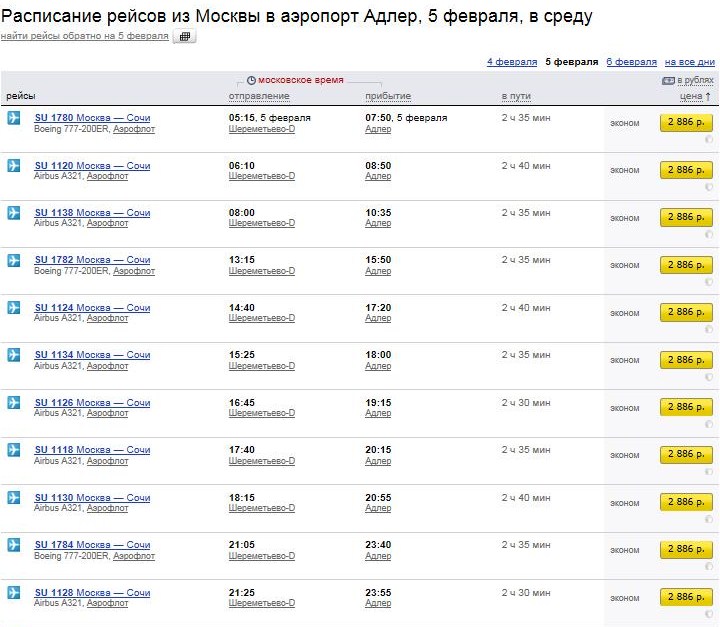
Task: Click the airplane icon next to SU 1124
Action: click(14, 308)
